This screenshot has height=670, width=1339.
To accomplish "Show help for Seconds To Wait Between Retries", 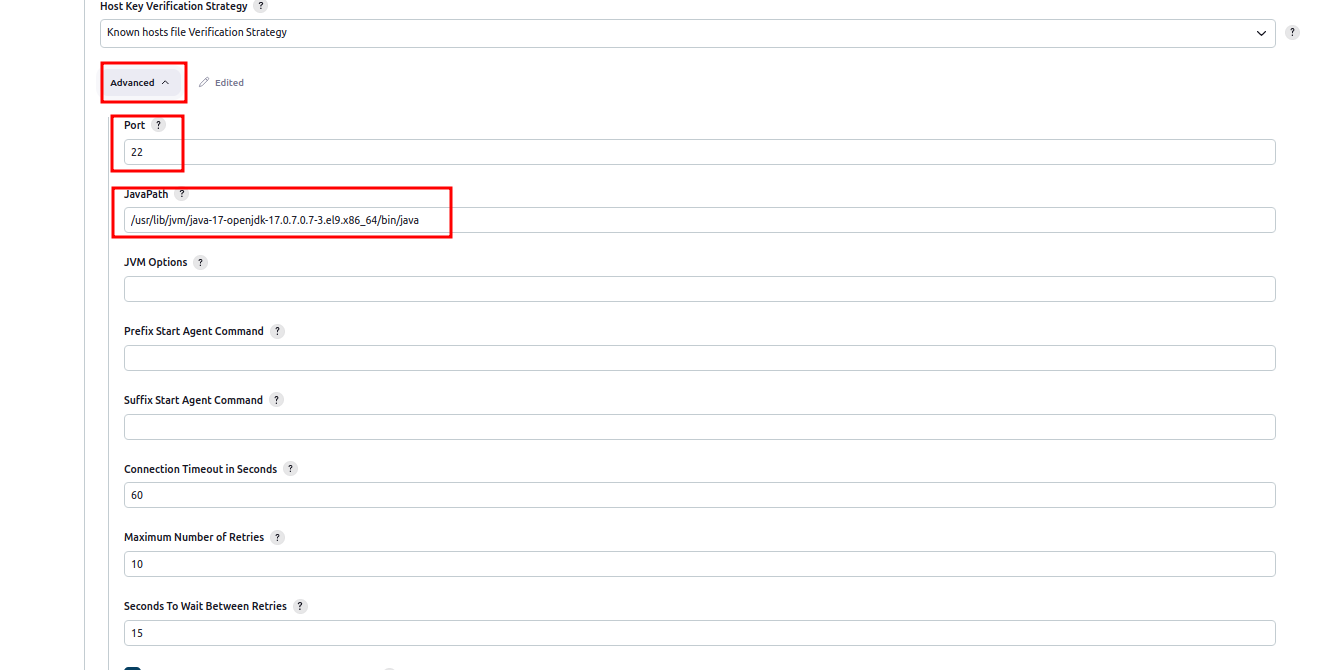I will click(x=300, y=607).
